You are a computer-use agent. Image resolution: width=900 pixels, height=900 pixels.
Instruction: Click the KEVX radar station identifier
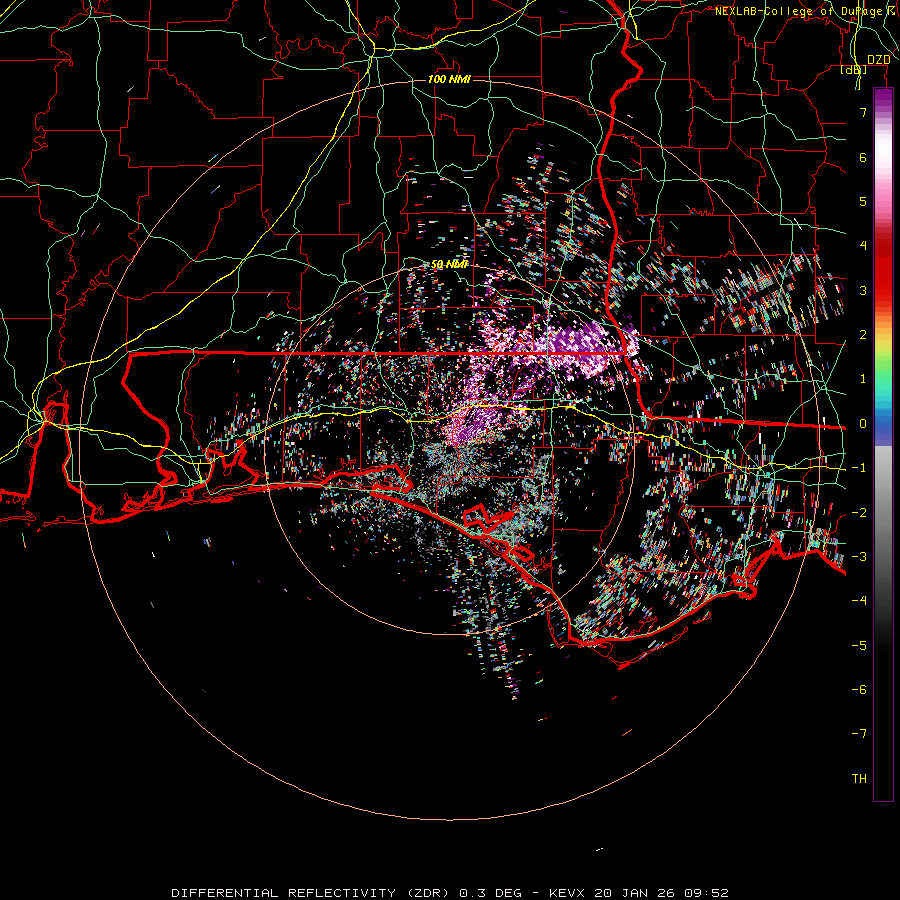click(x=567, y=893)
